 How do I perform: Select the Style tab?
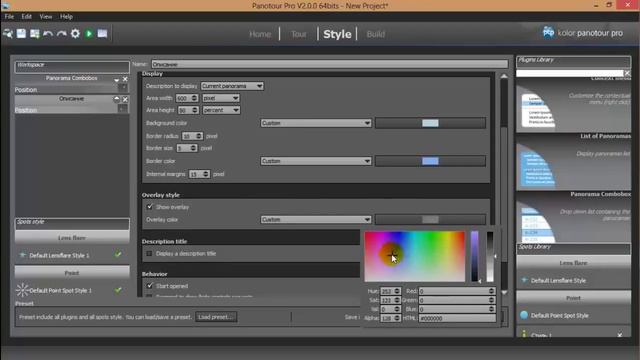(337, 34)
